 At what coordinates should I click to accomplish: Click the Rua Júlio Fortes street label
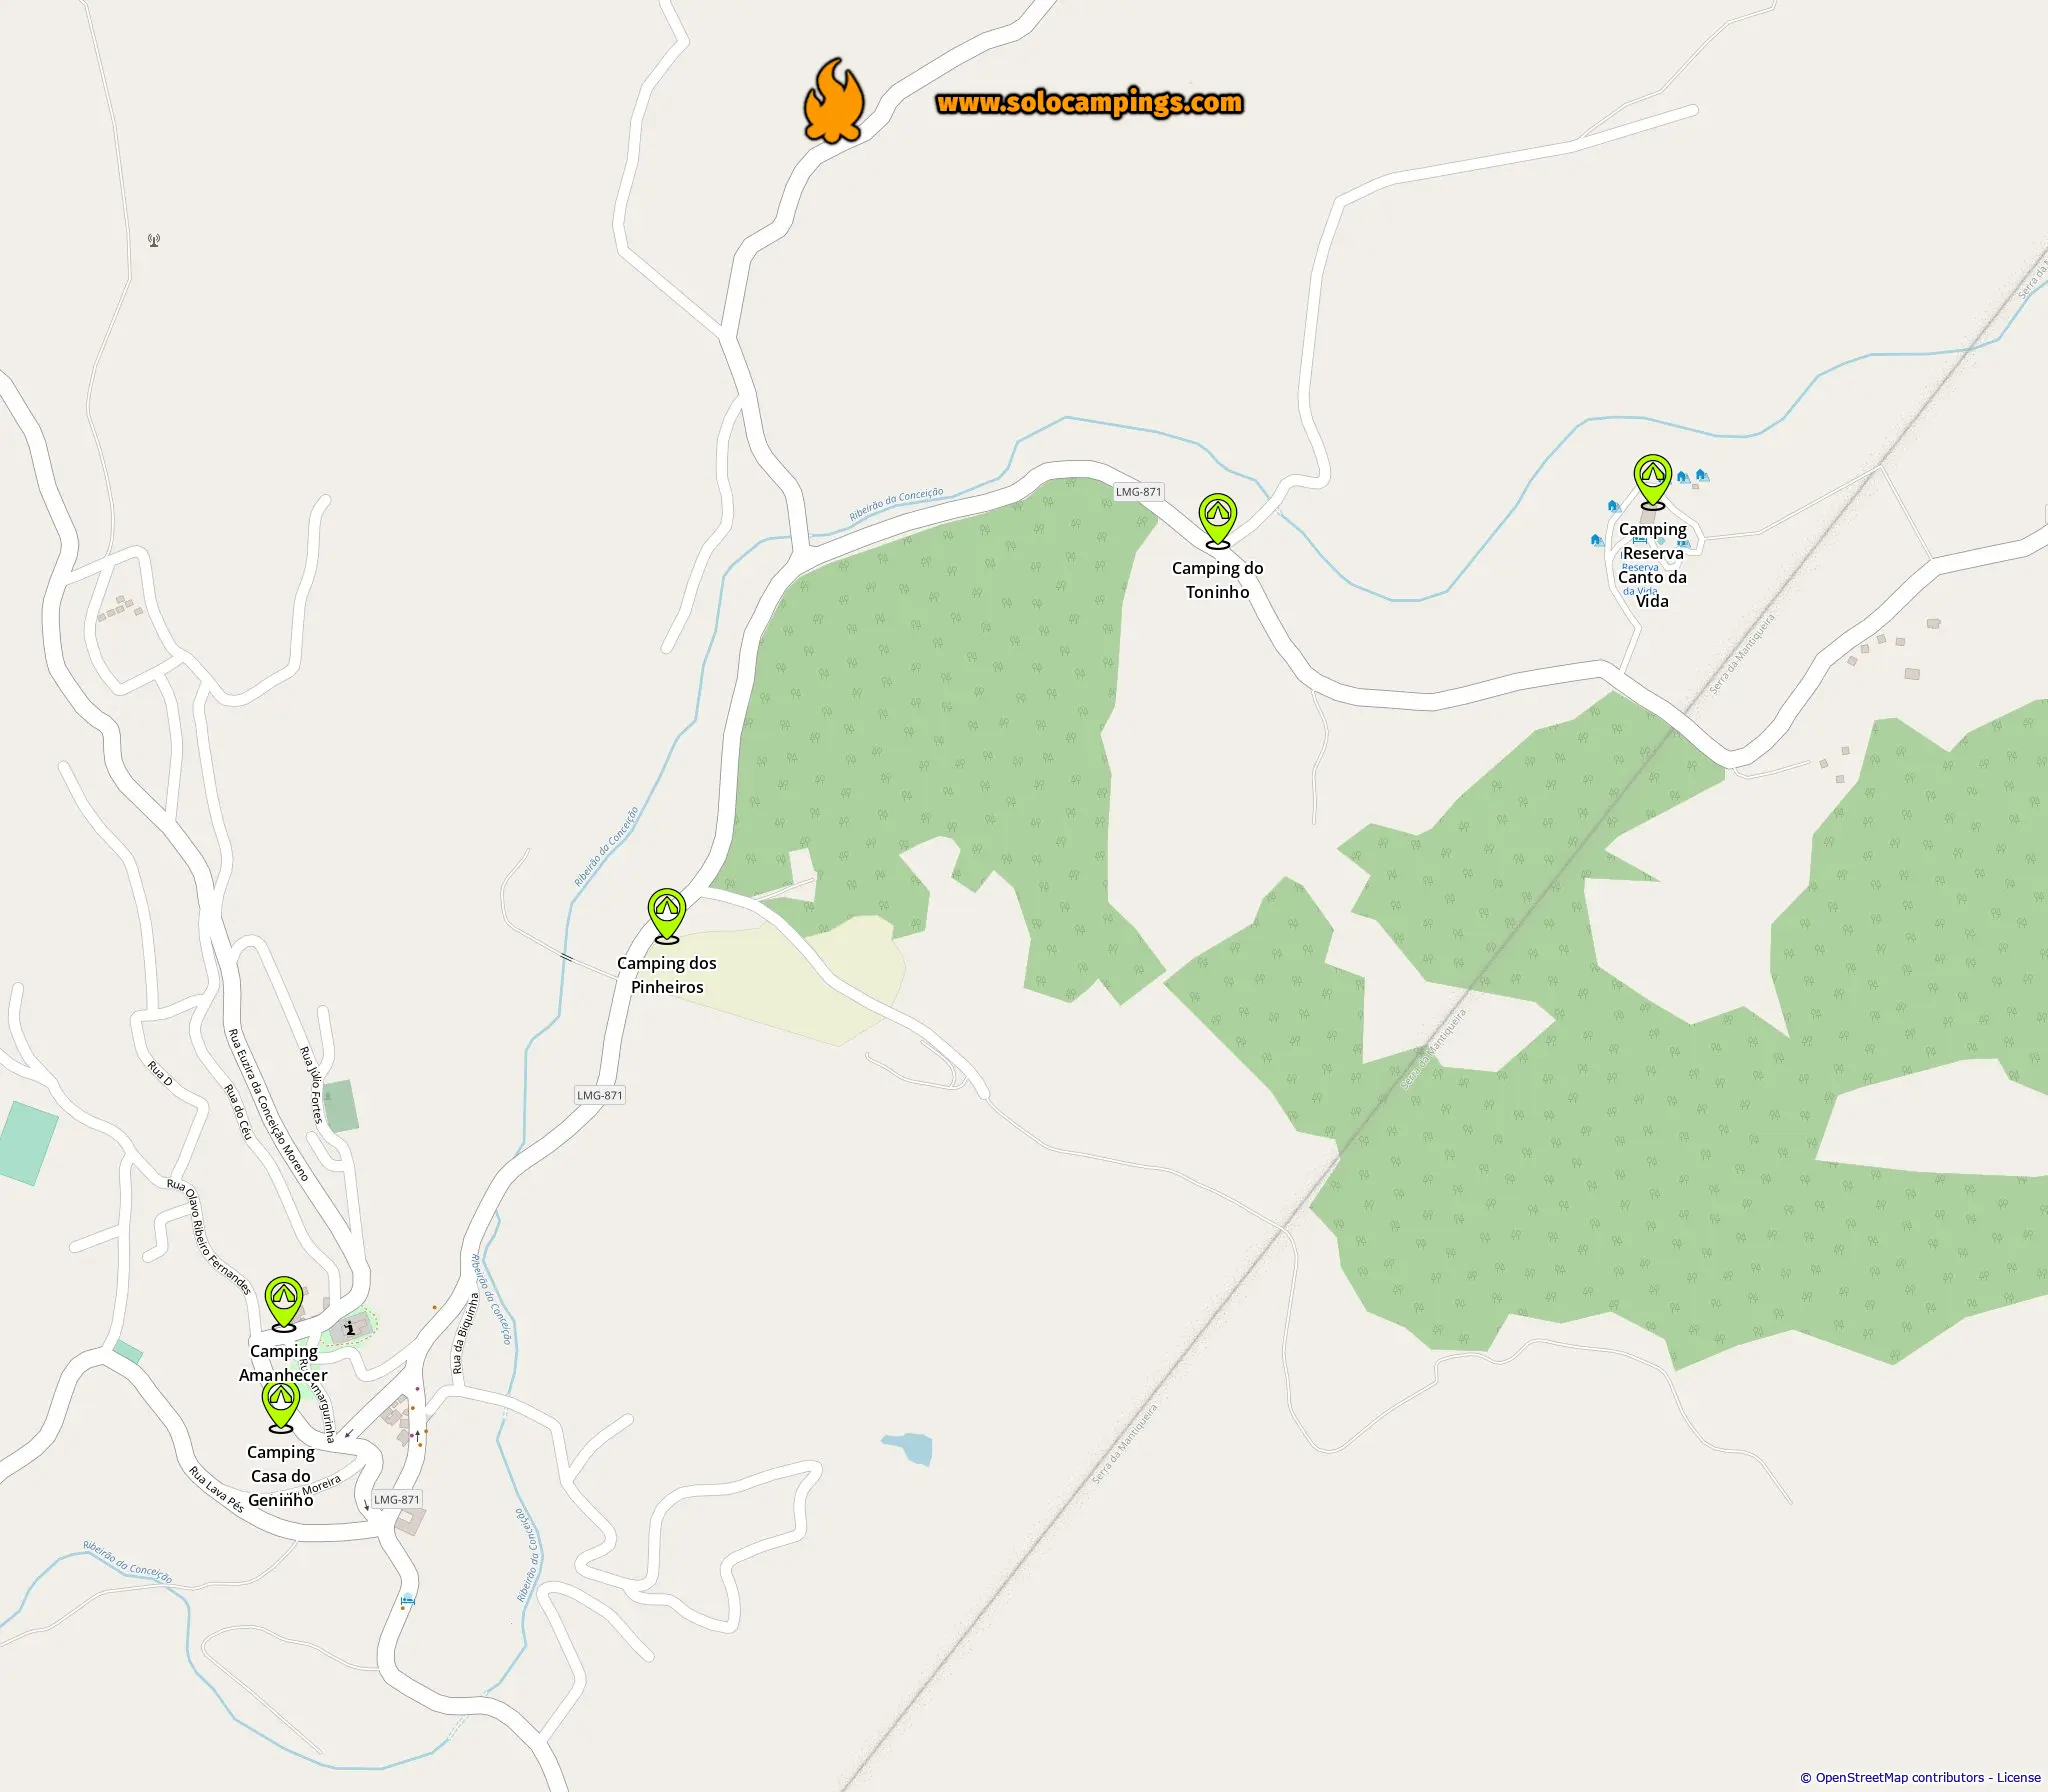[311, 1084]
